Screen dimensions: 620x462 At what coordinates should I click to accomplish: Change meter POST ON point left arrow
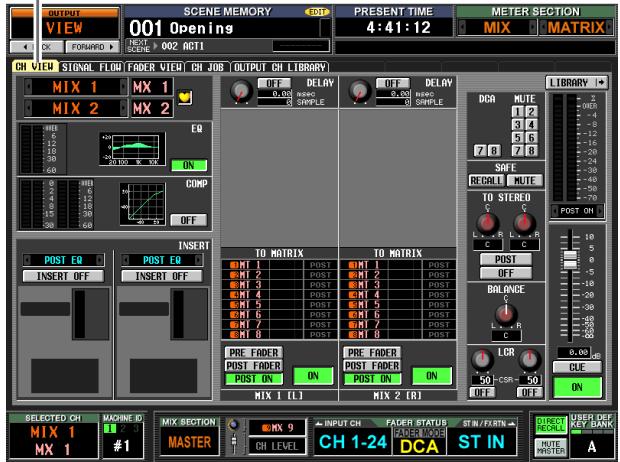[554, 211]
